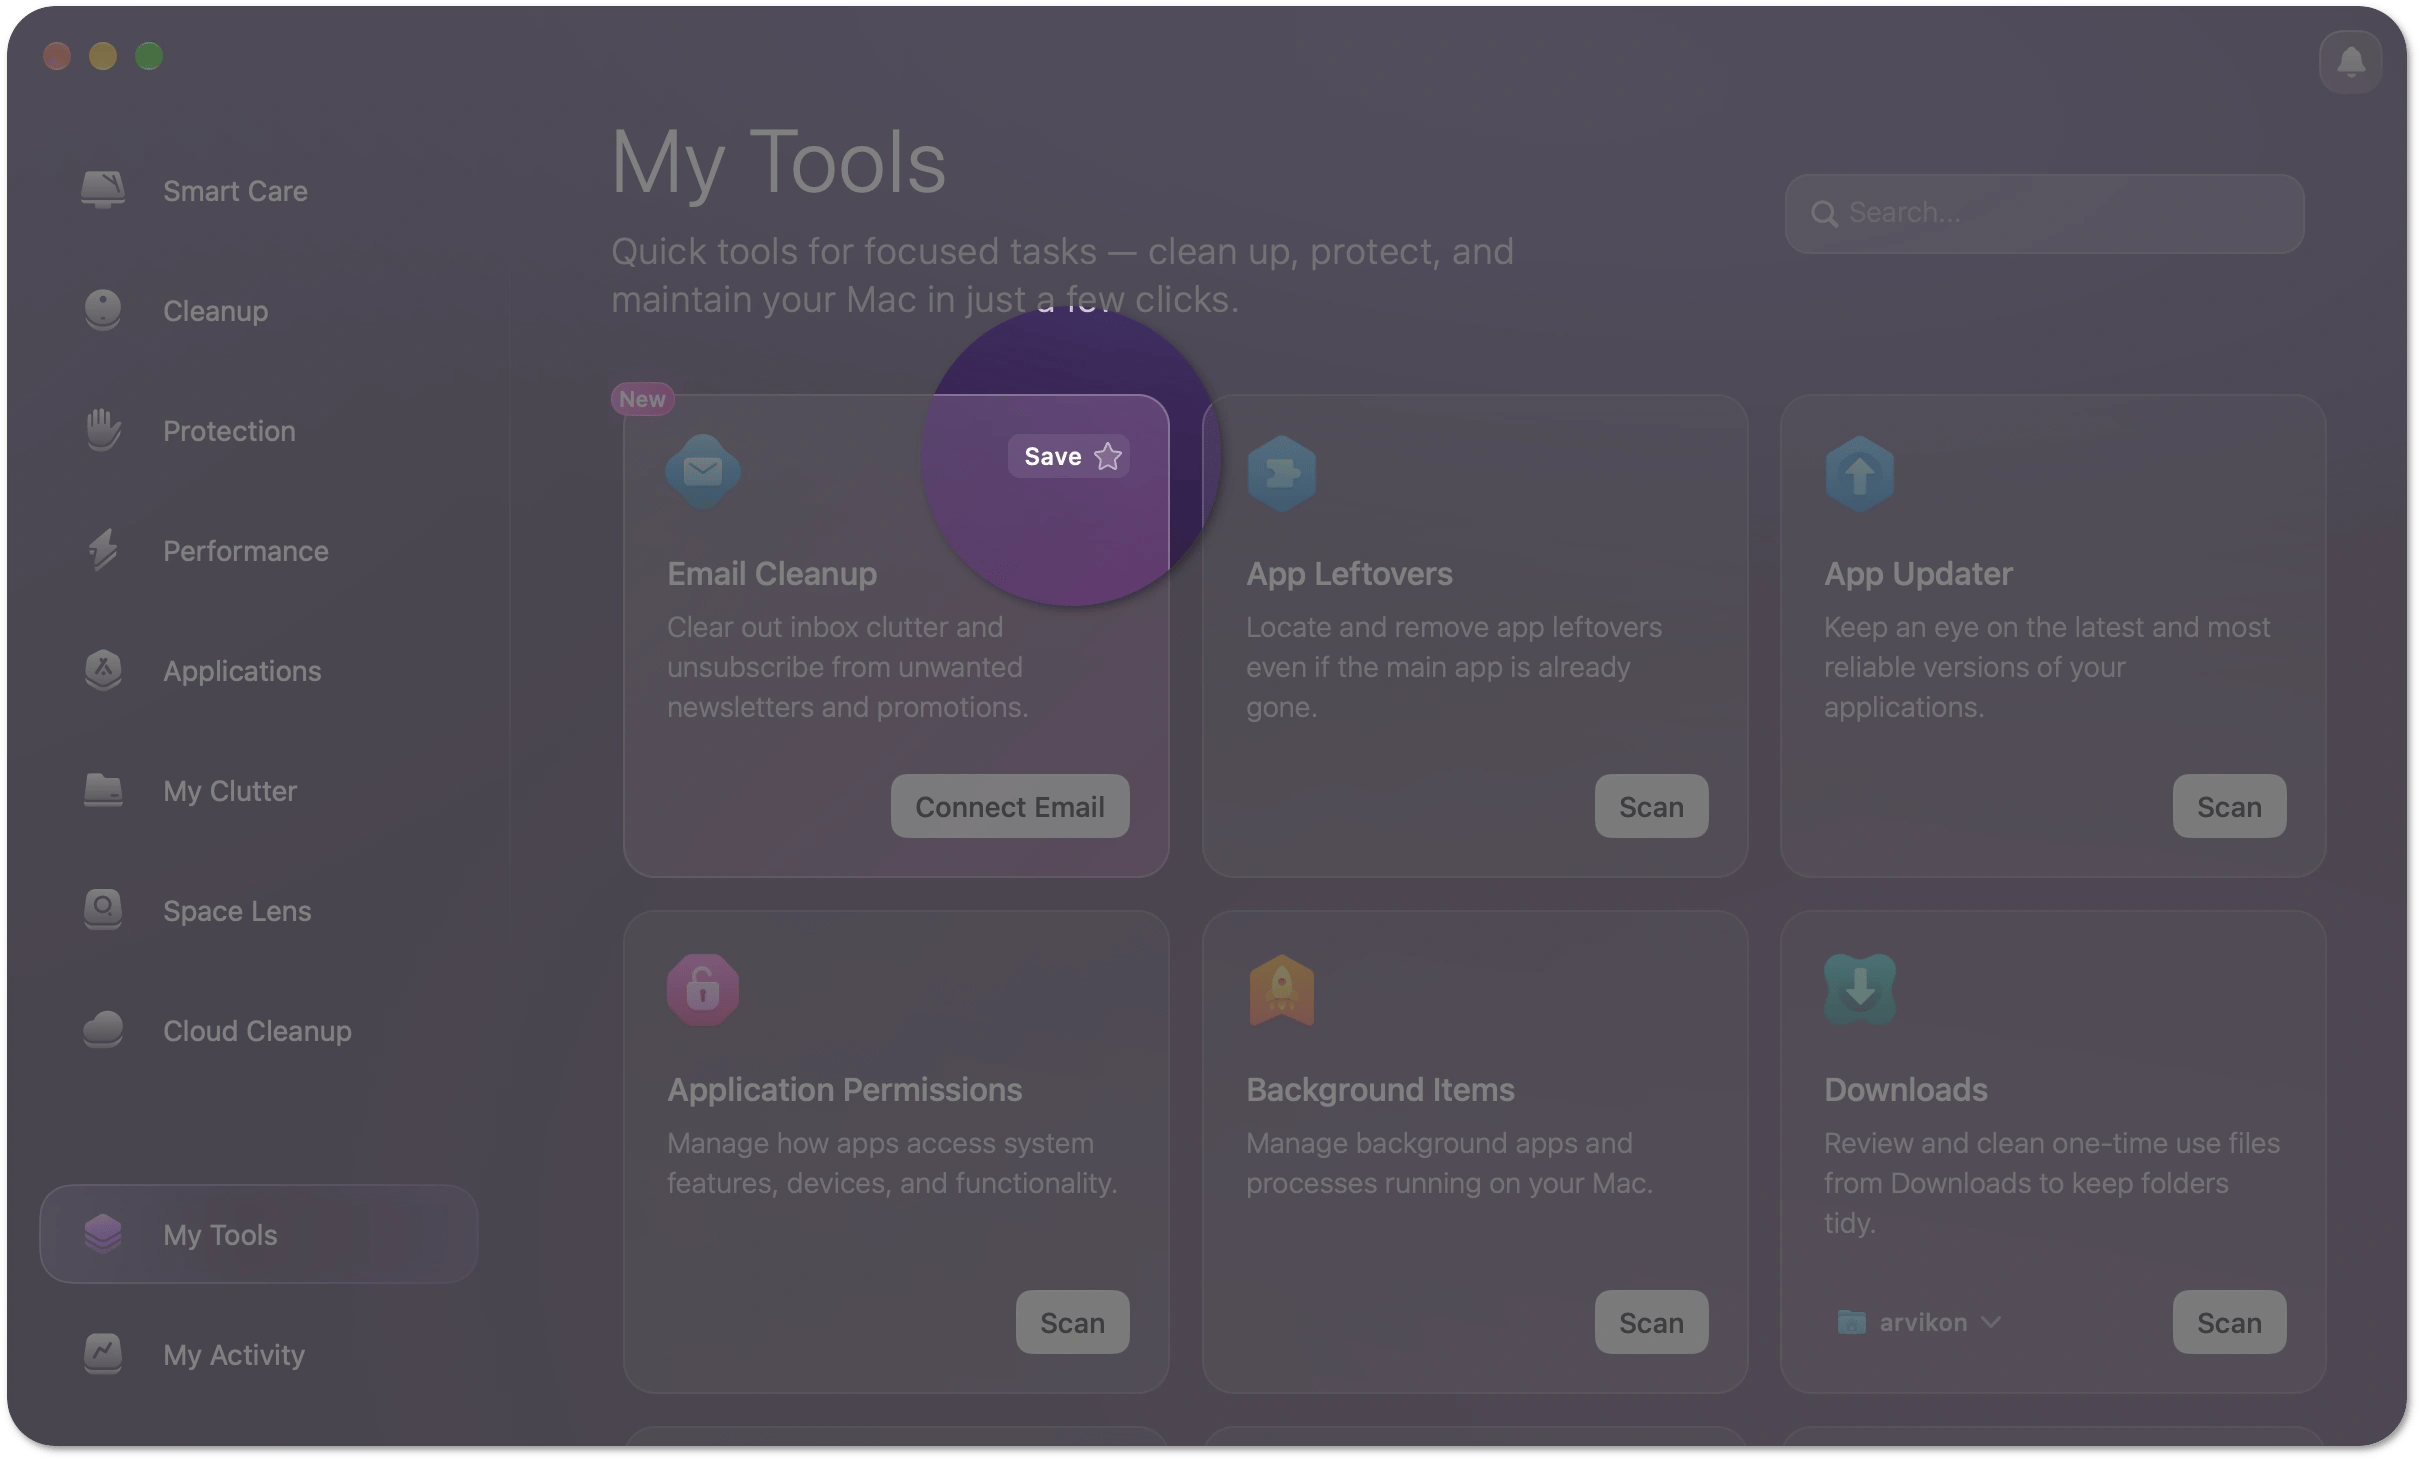This screenshot has width=2420, height=1460.
Task: Click the Connect Email button
Action: 1010,806
